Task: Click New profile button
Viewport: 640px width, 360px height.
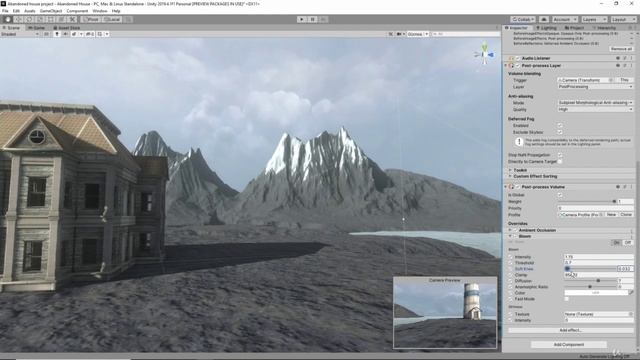Action: (611, 215)
